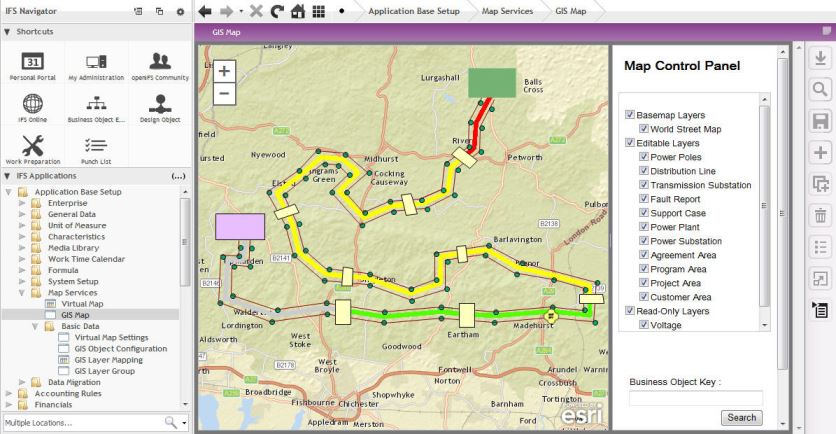Open Virtual Map in navigator tree
The image size is (836, 434).
(82, 303)
